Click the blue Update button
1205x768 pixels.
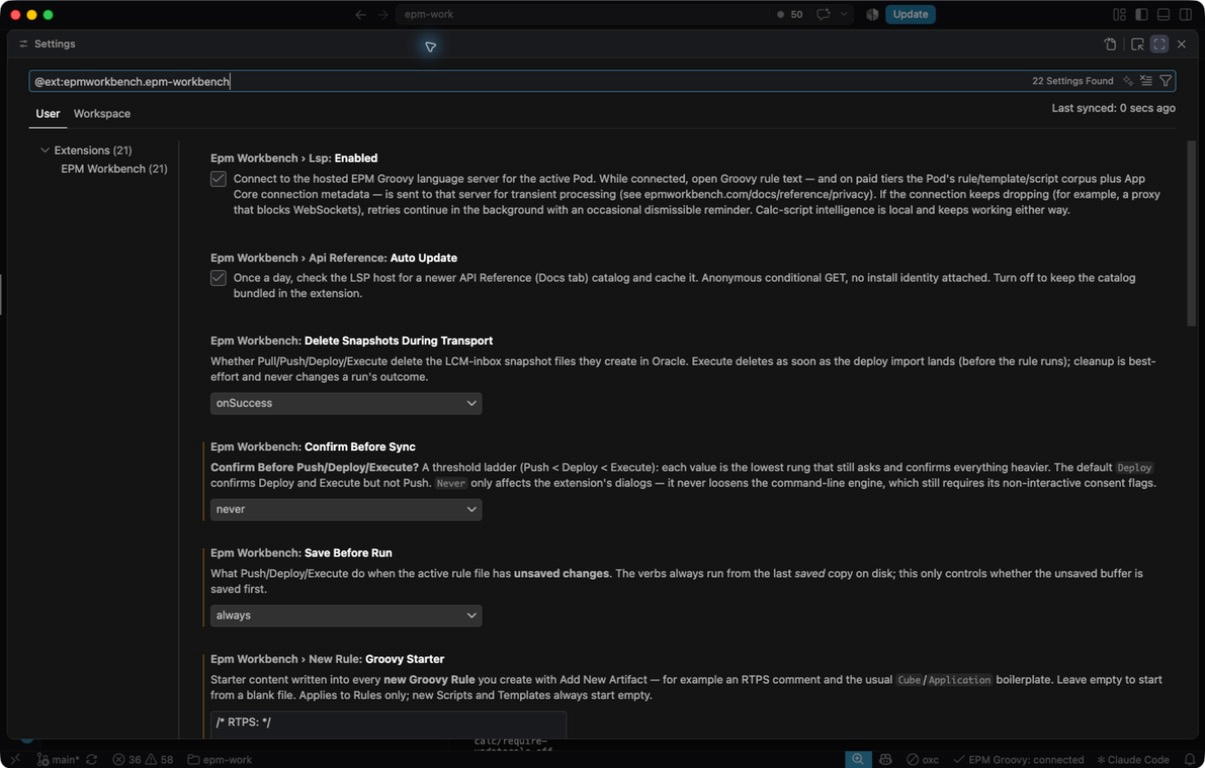coord(910,15)
